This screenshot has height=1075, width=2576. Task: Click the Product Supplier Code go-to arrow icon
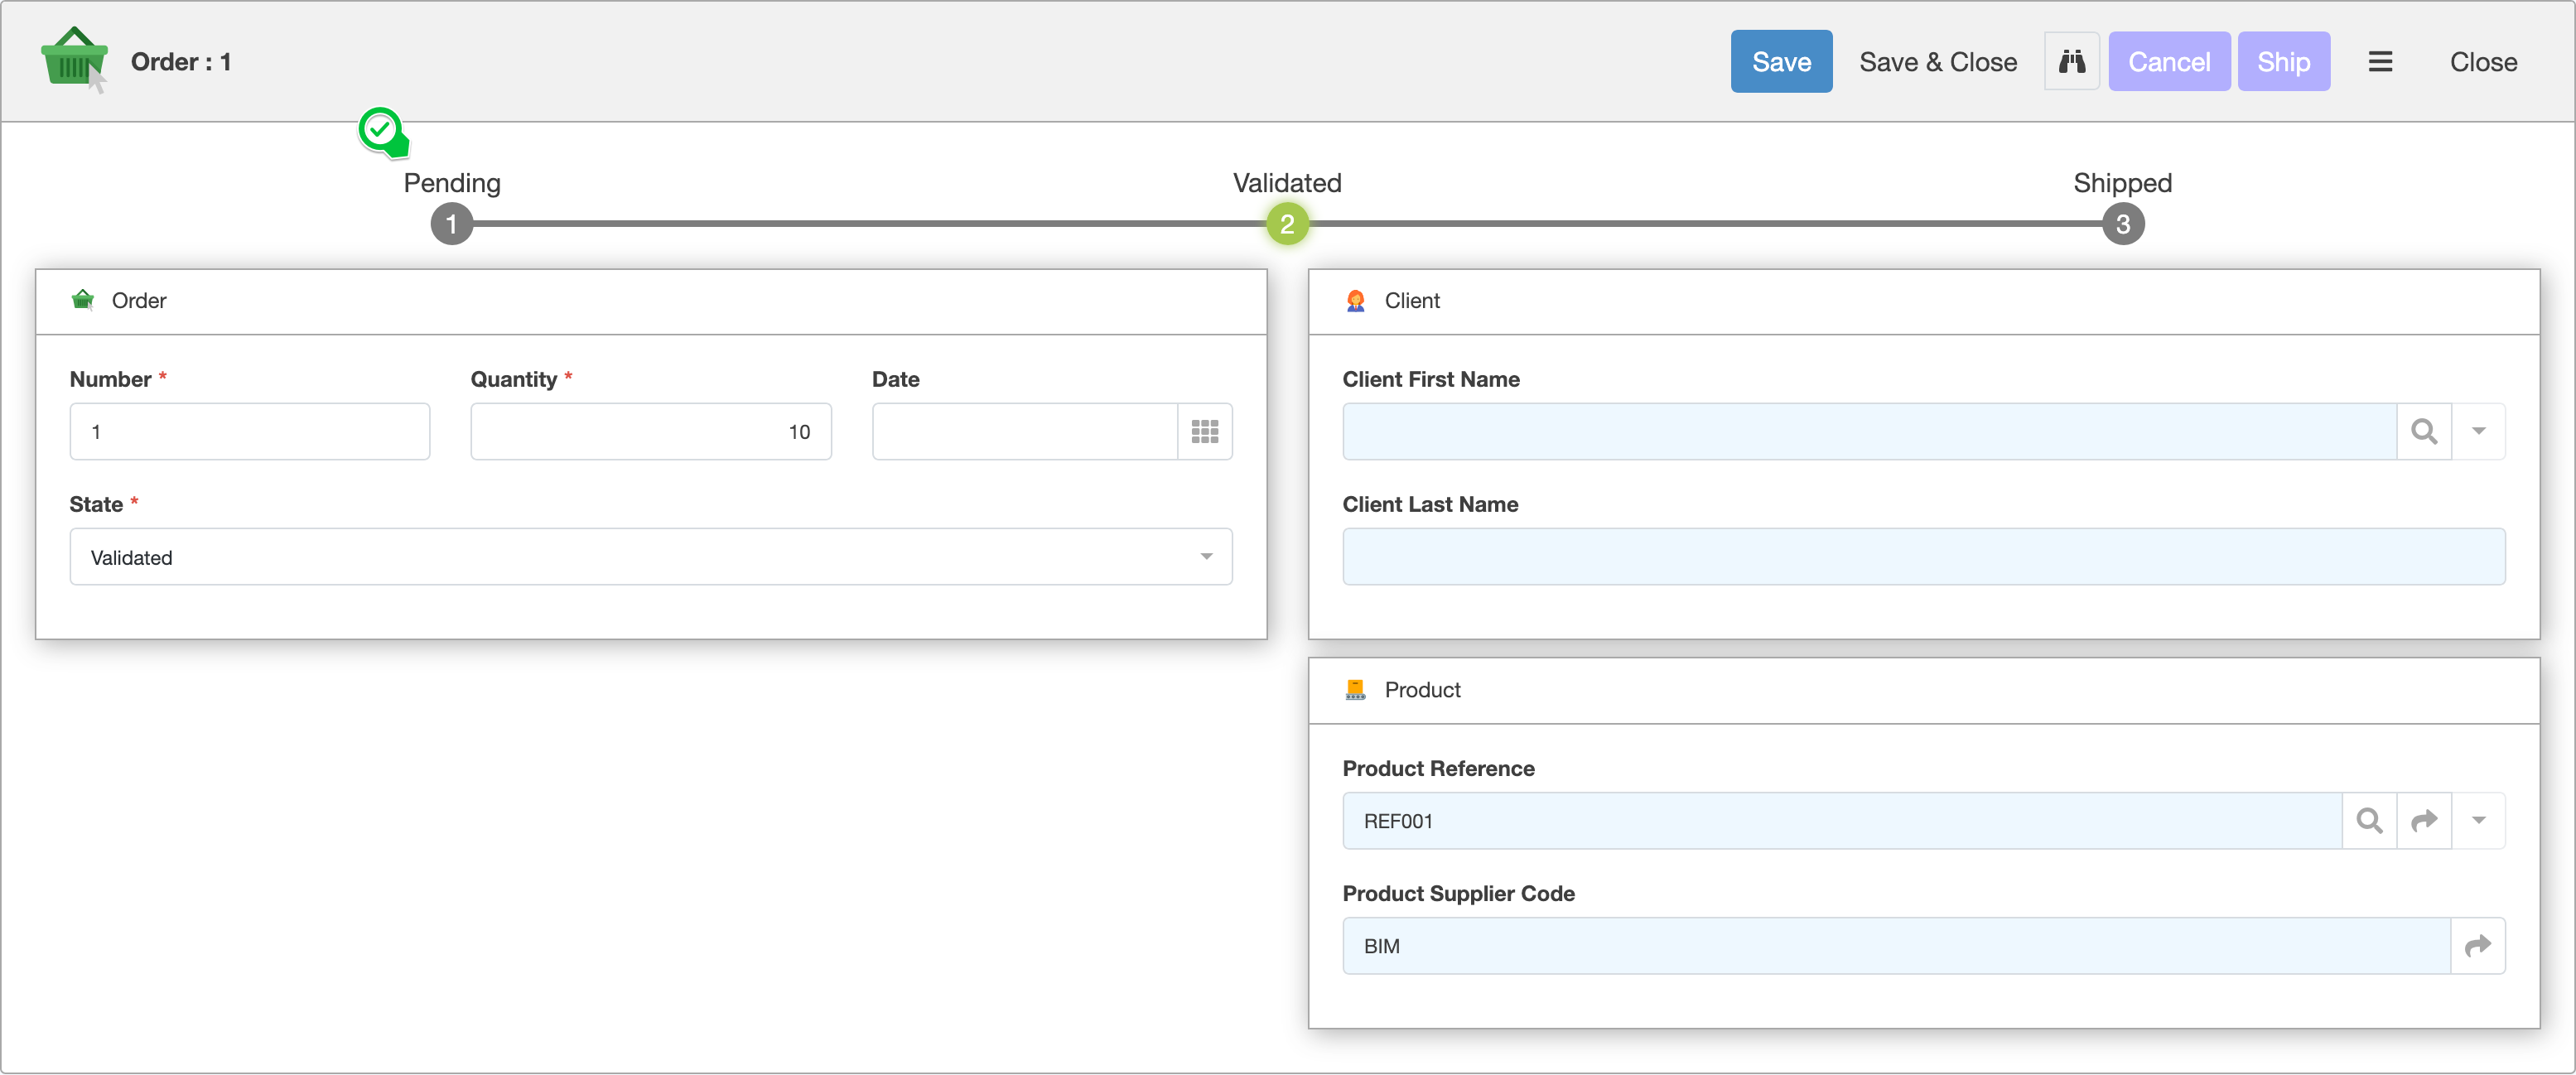pyautogui.click(x=2477, y=946)
